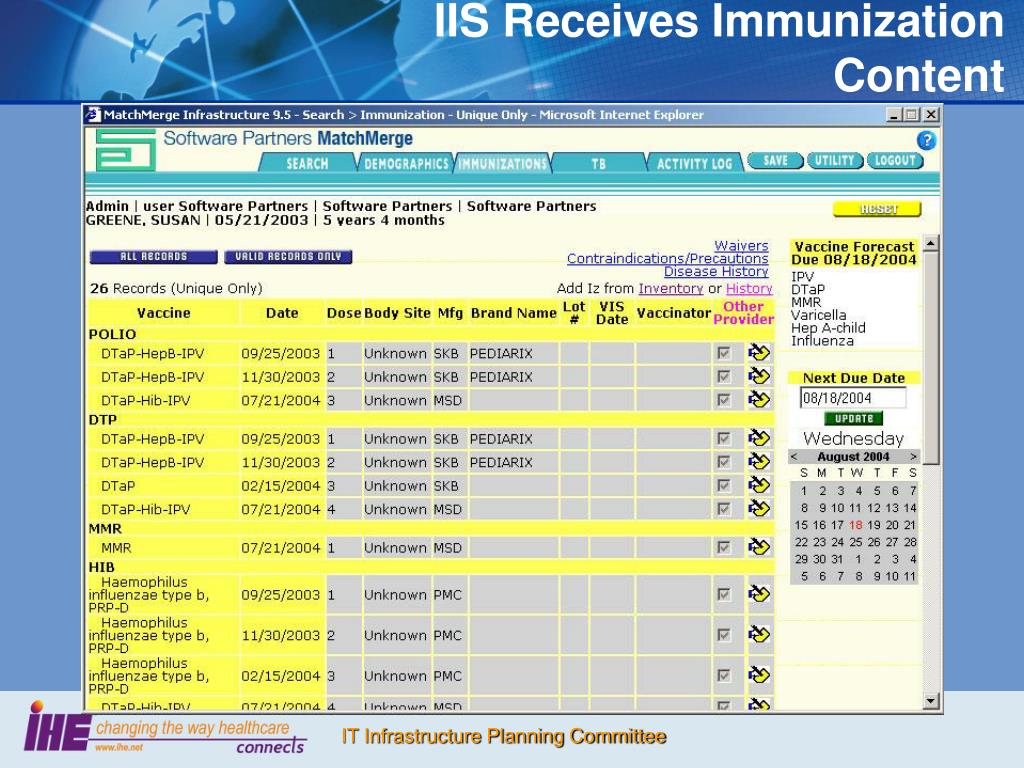
Task: Open the Waivers link
Action: click(741, 246)
